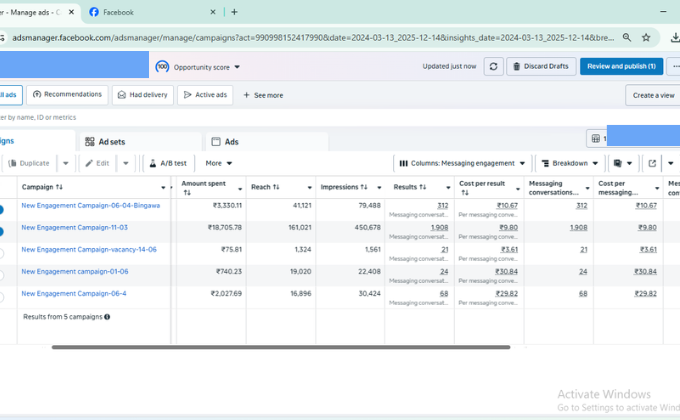
Task: Expand the Breakdown dropdown
Action: pyautogui.click(x=570, y=163)
